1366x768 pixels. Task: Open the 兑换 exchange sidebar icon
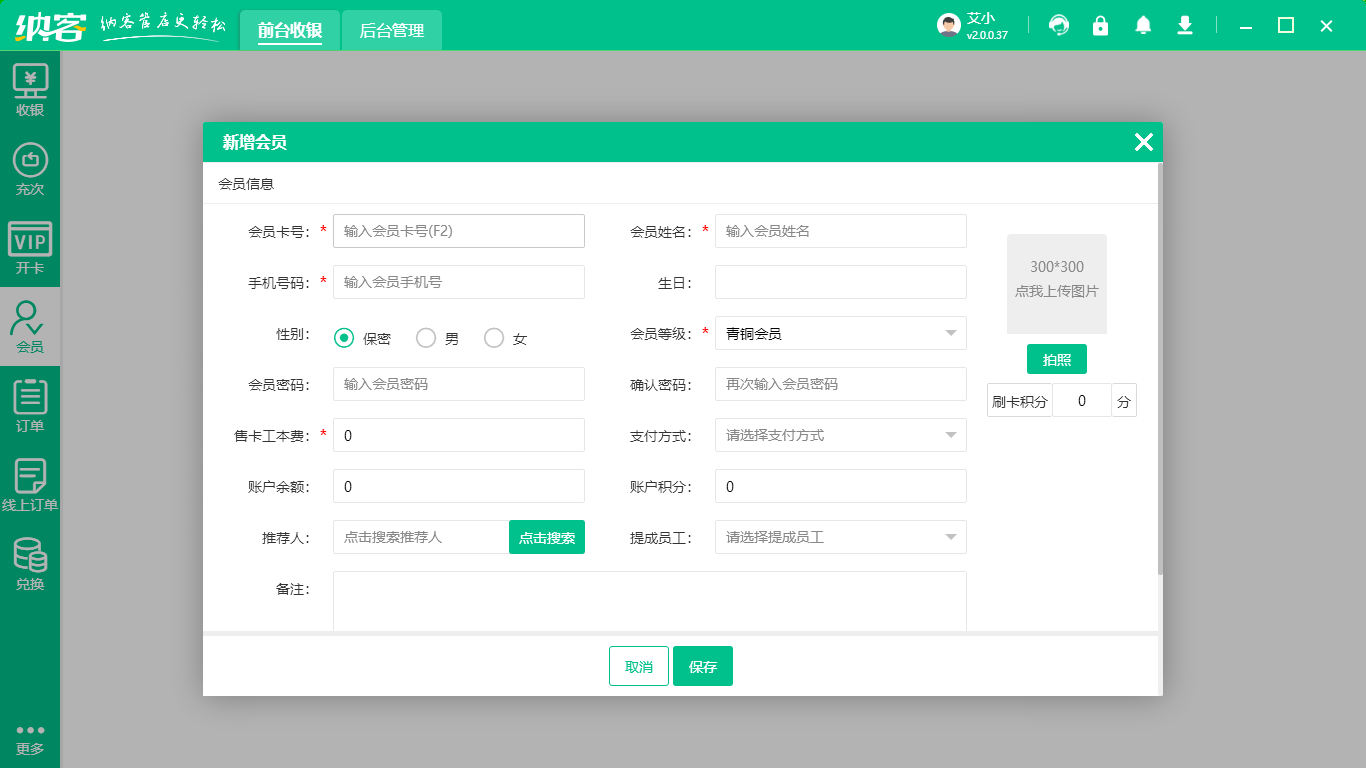30,564
